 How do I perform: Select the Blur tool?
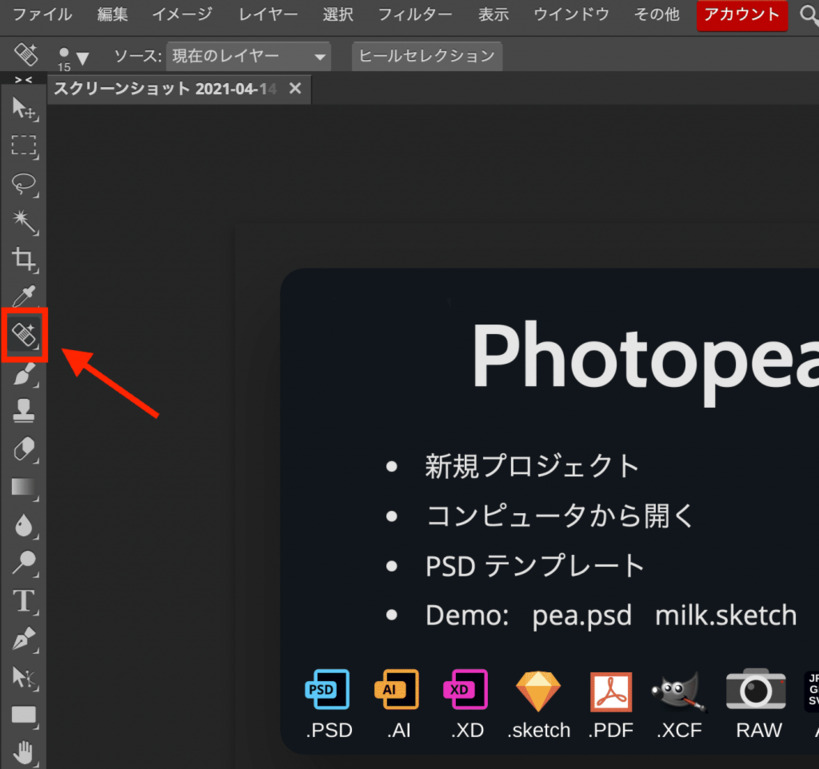[x=24, y=526]
